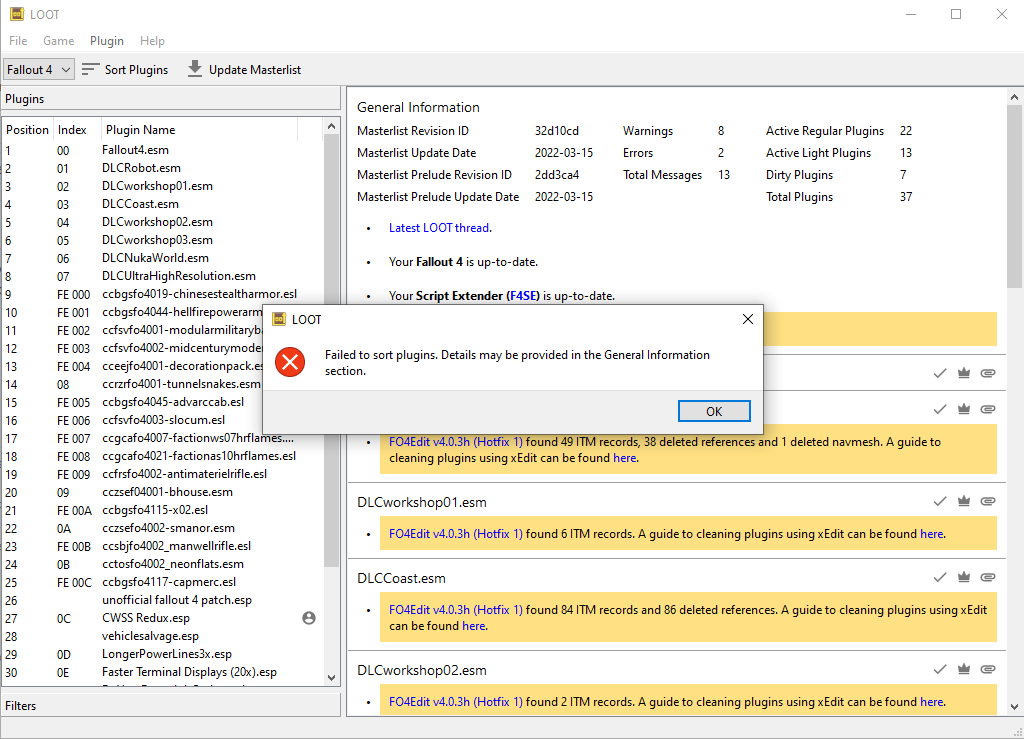Click the crown master-file icon on DLCCoast.esm
The width and height of the screenshot is (1024, 739).
pyautogui.click(x=964, y=577)
